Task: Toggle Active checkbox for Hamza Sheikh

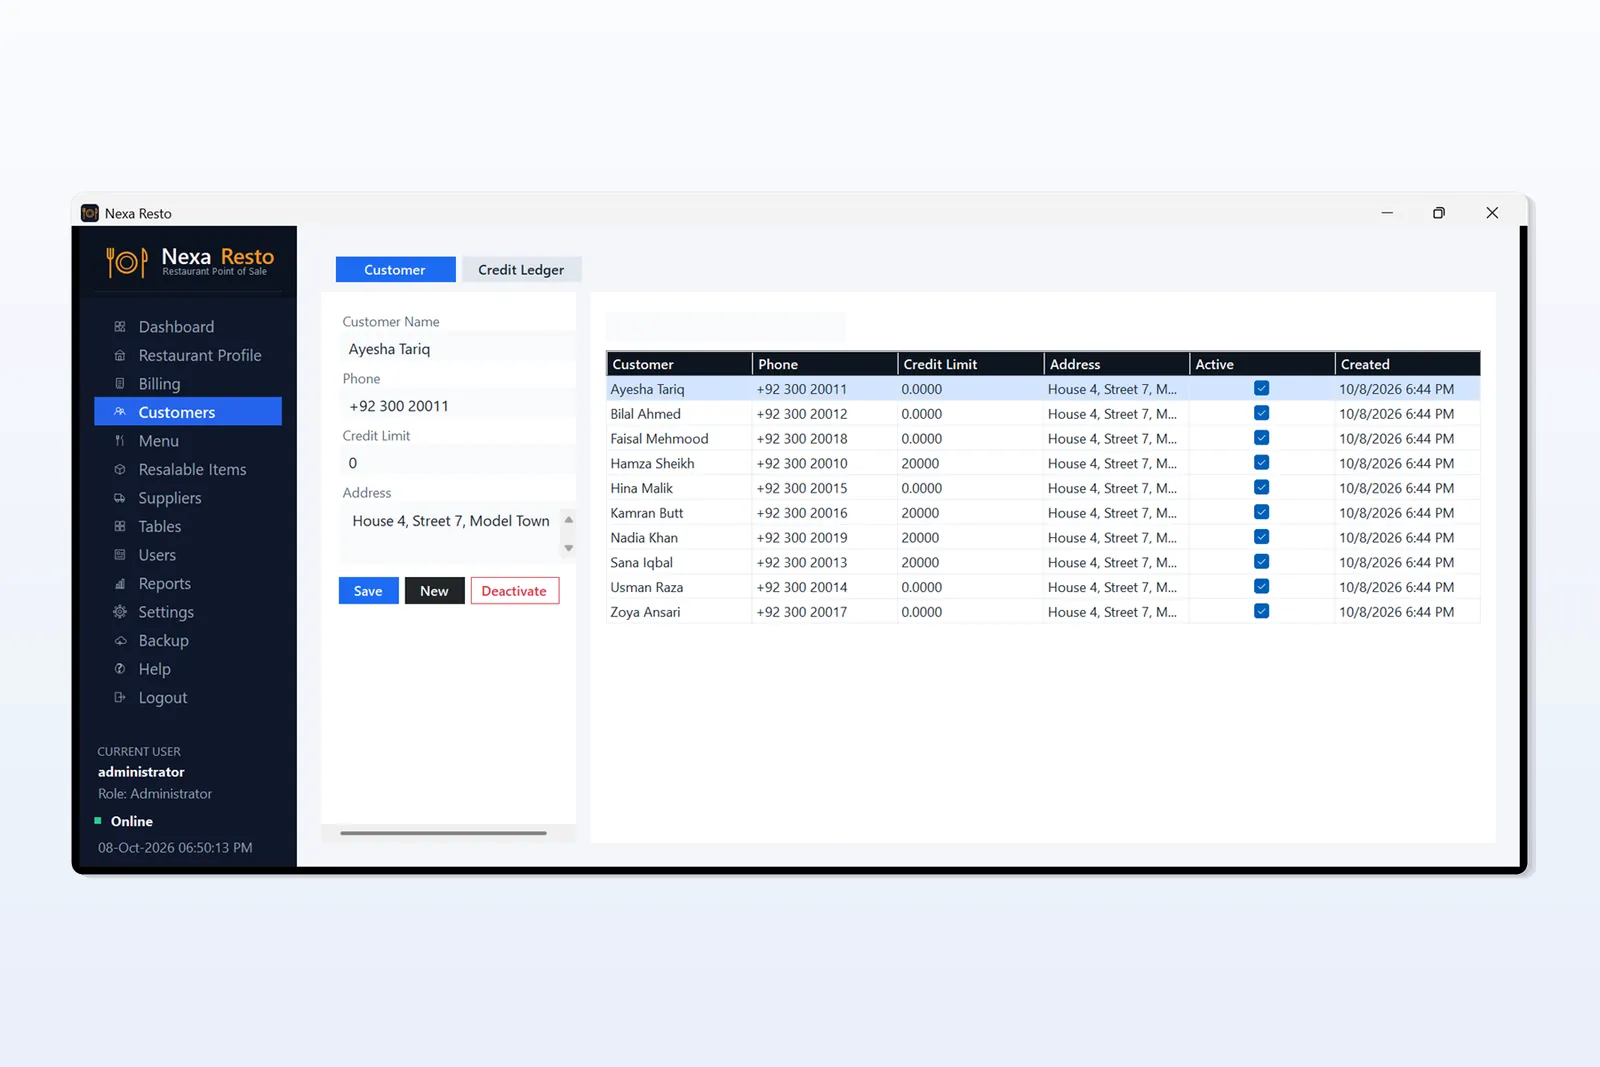Action: tap(1261, 463)
